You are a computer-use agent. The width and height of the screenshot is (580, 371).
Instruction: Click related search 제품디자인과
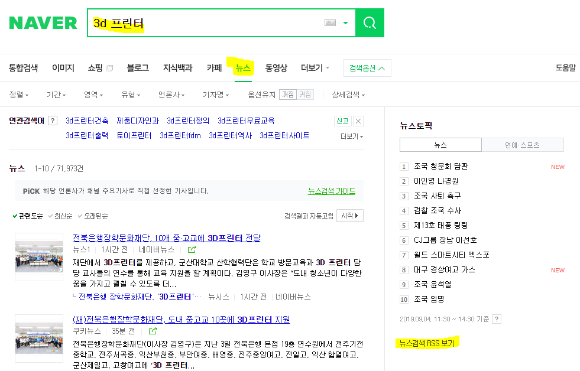tap(137, 121)
